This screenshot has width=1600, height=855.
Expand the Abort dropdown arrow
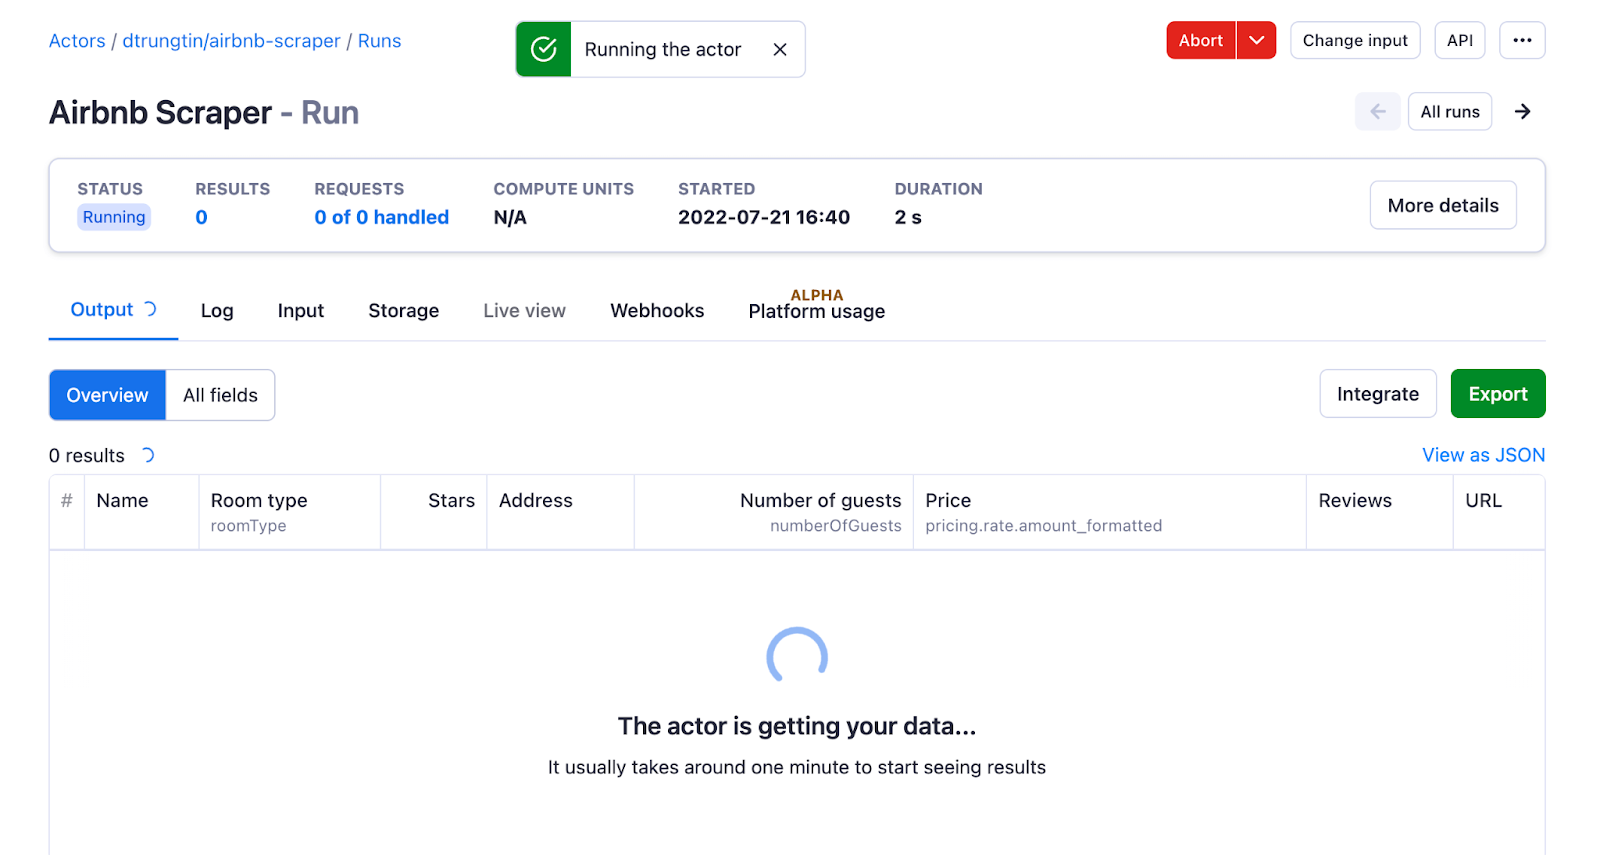pos(1257,40)
